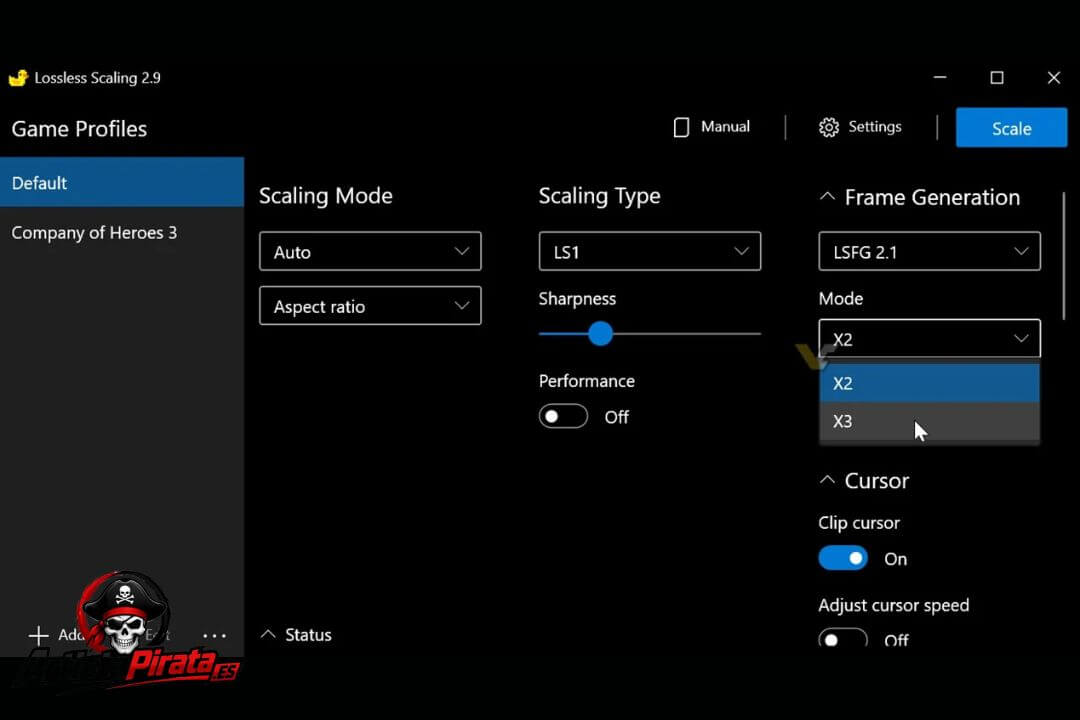Screen dimensions: 1080x720
Task: Choose X2 in the Mode list
Action: click(x=929, y=383)
